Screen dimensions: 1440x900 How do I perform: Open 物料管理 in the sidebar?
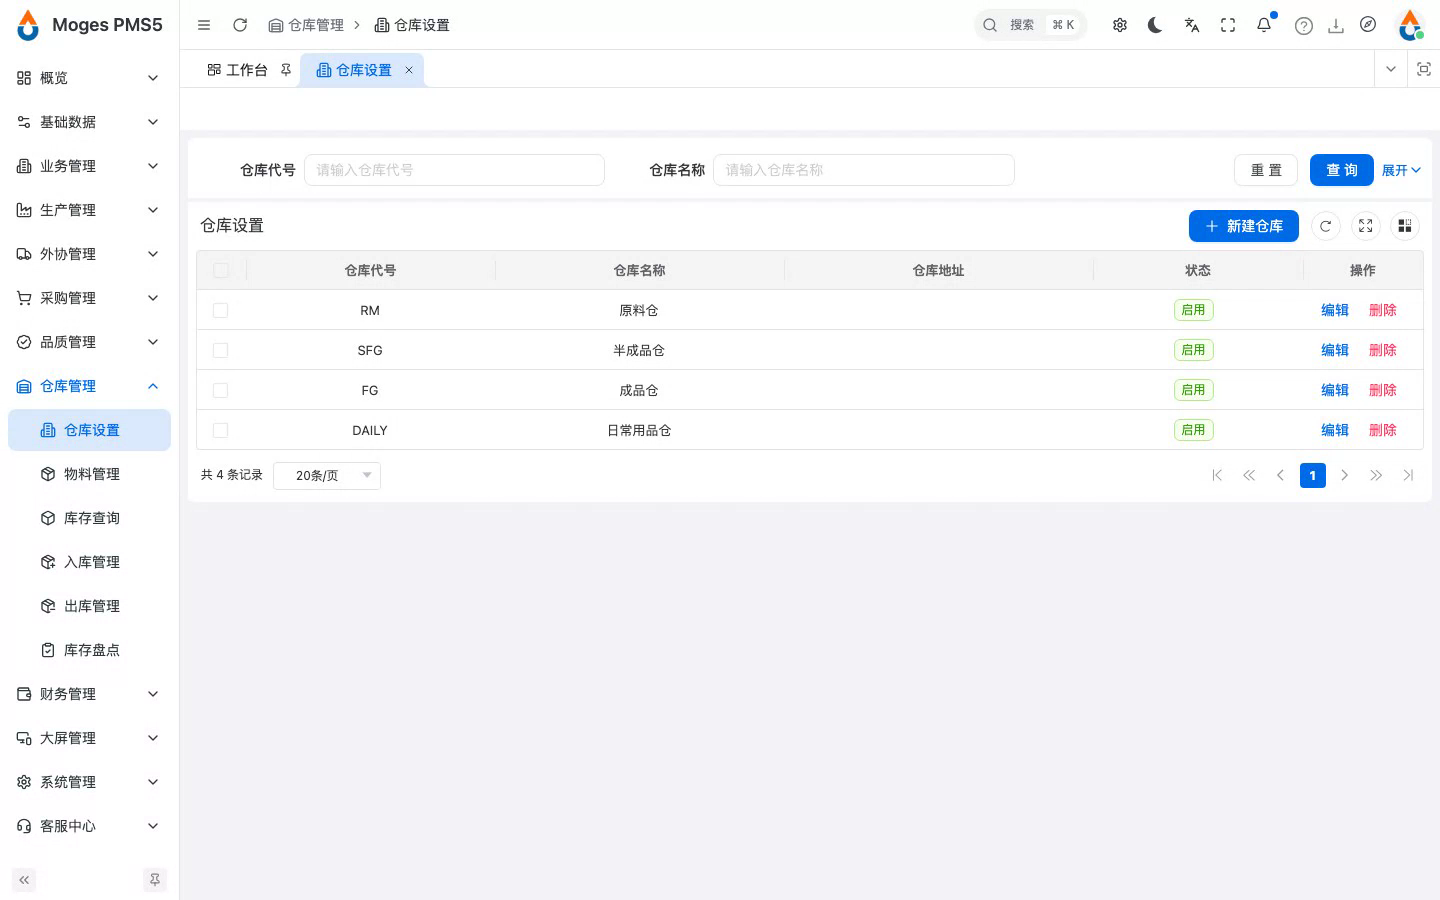tap(89, 474)
